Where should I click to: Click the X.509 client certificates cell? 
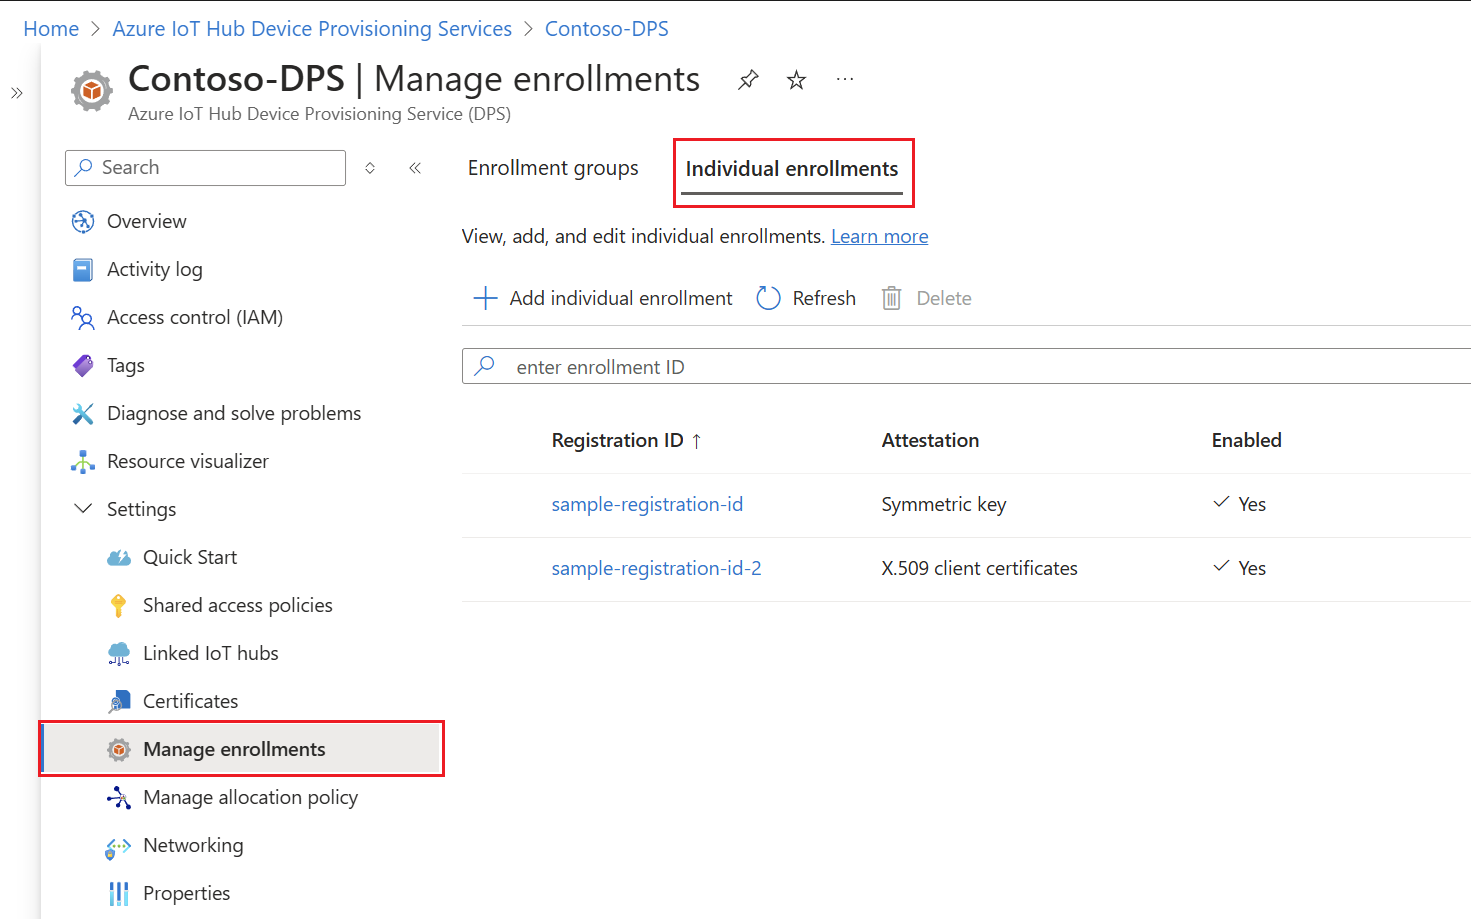[979, 568]
